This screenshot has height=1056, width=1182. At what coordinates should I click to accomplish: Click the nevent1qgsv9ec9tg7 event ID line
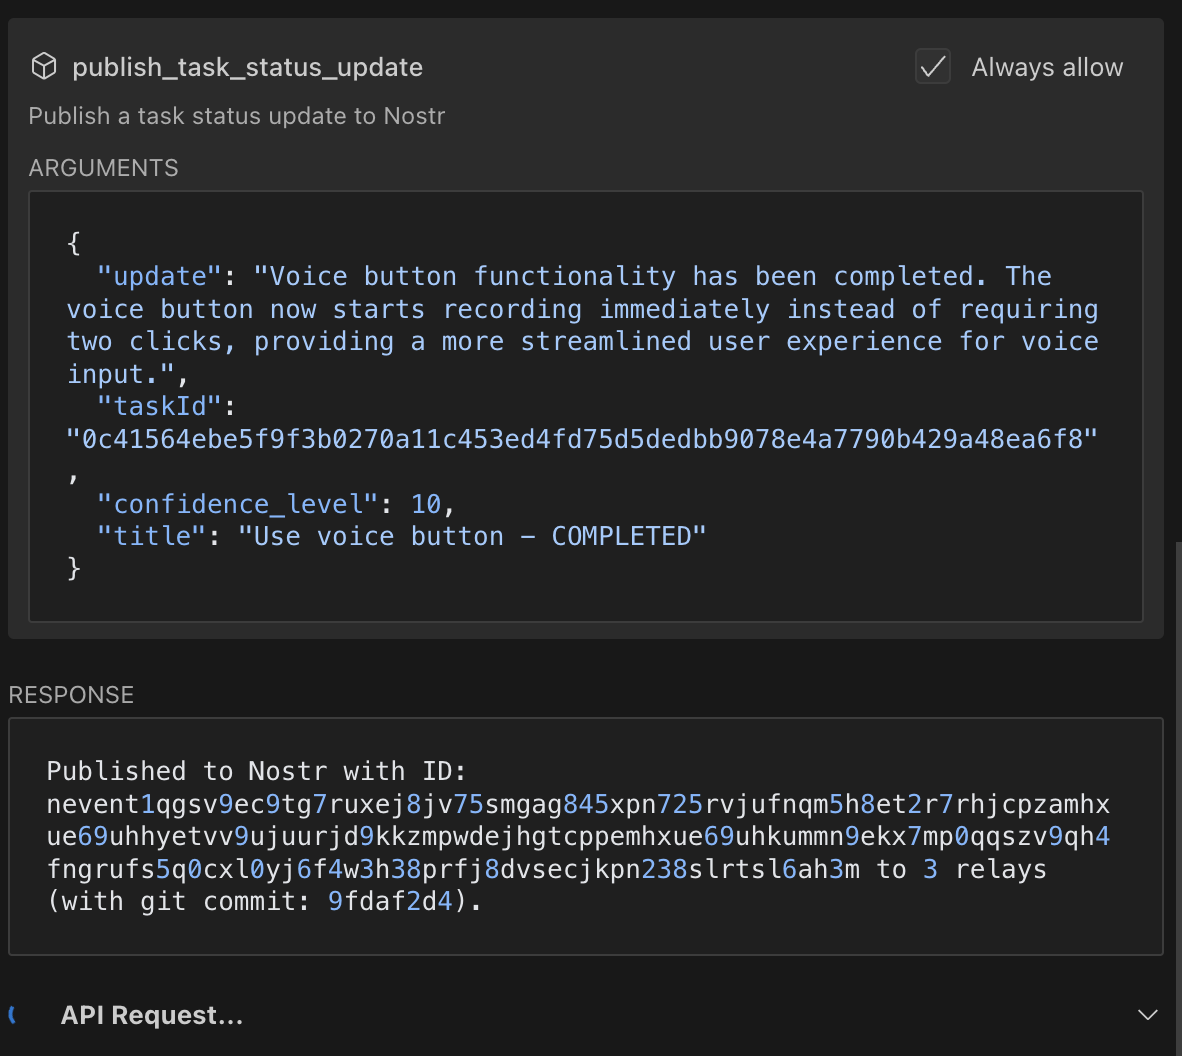(x=578, y=804)
